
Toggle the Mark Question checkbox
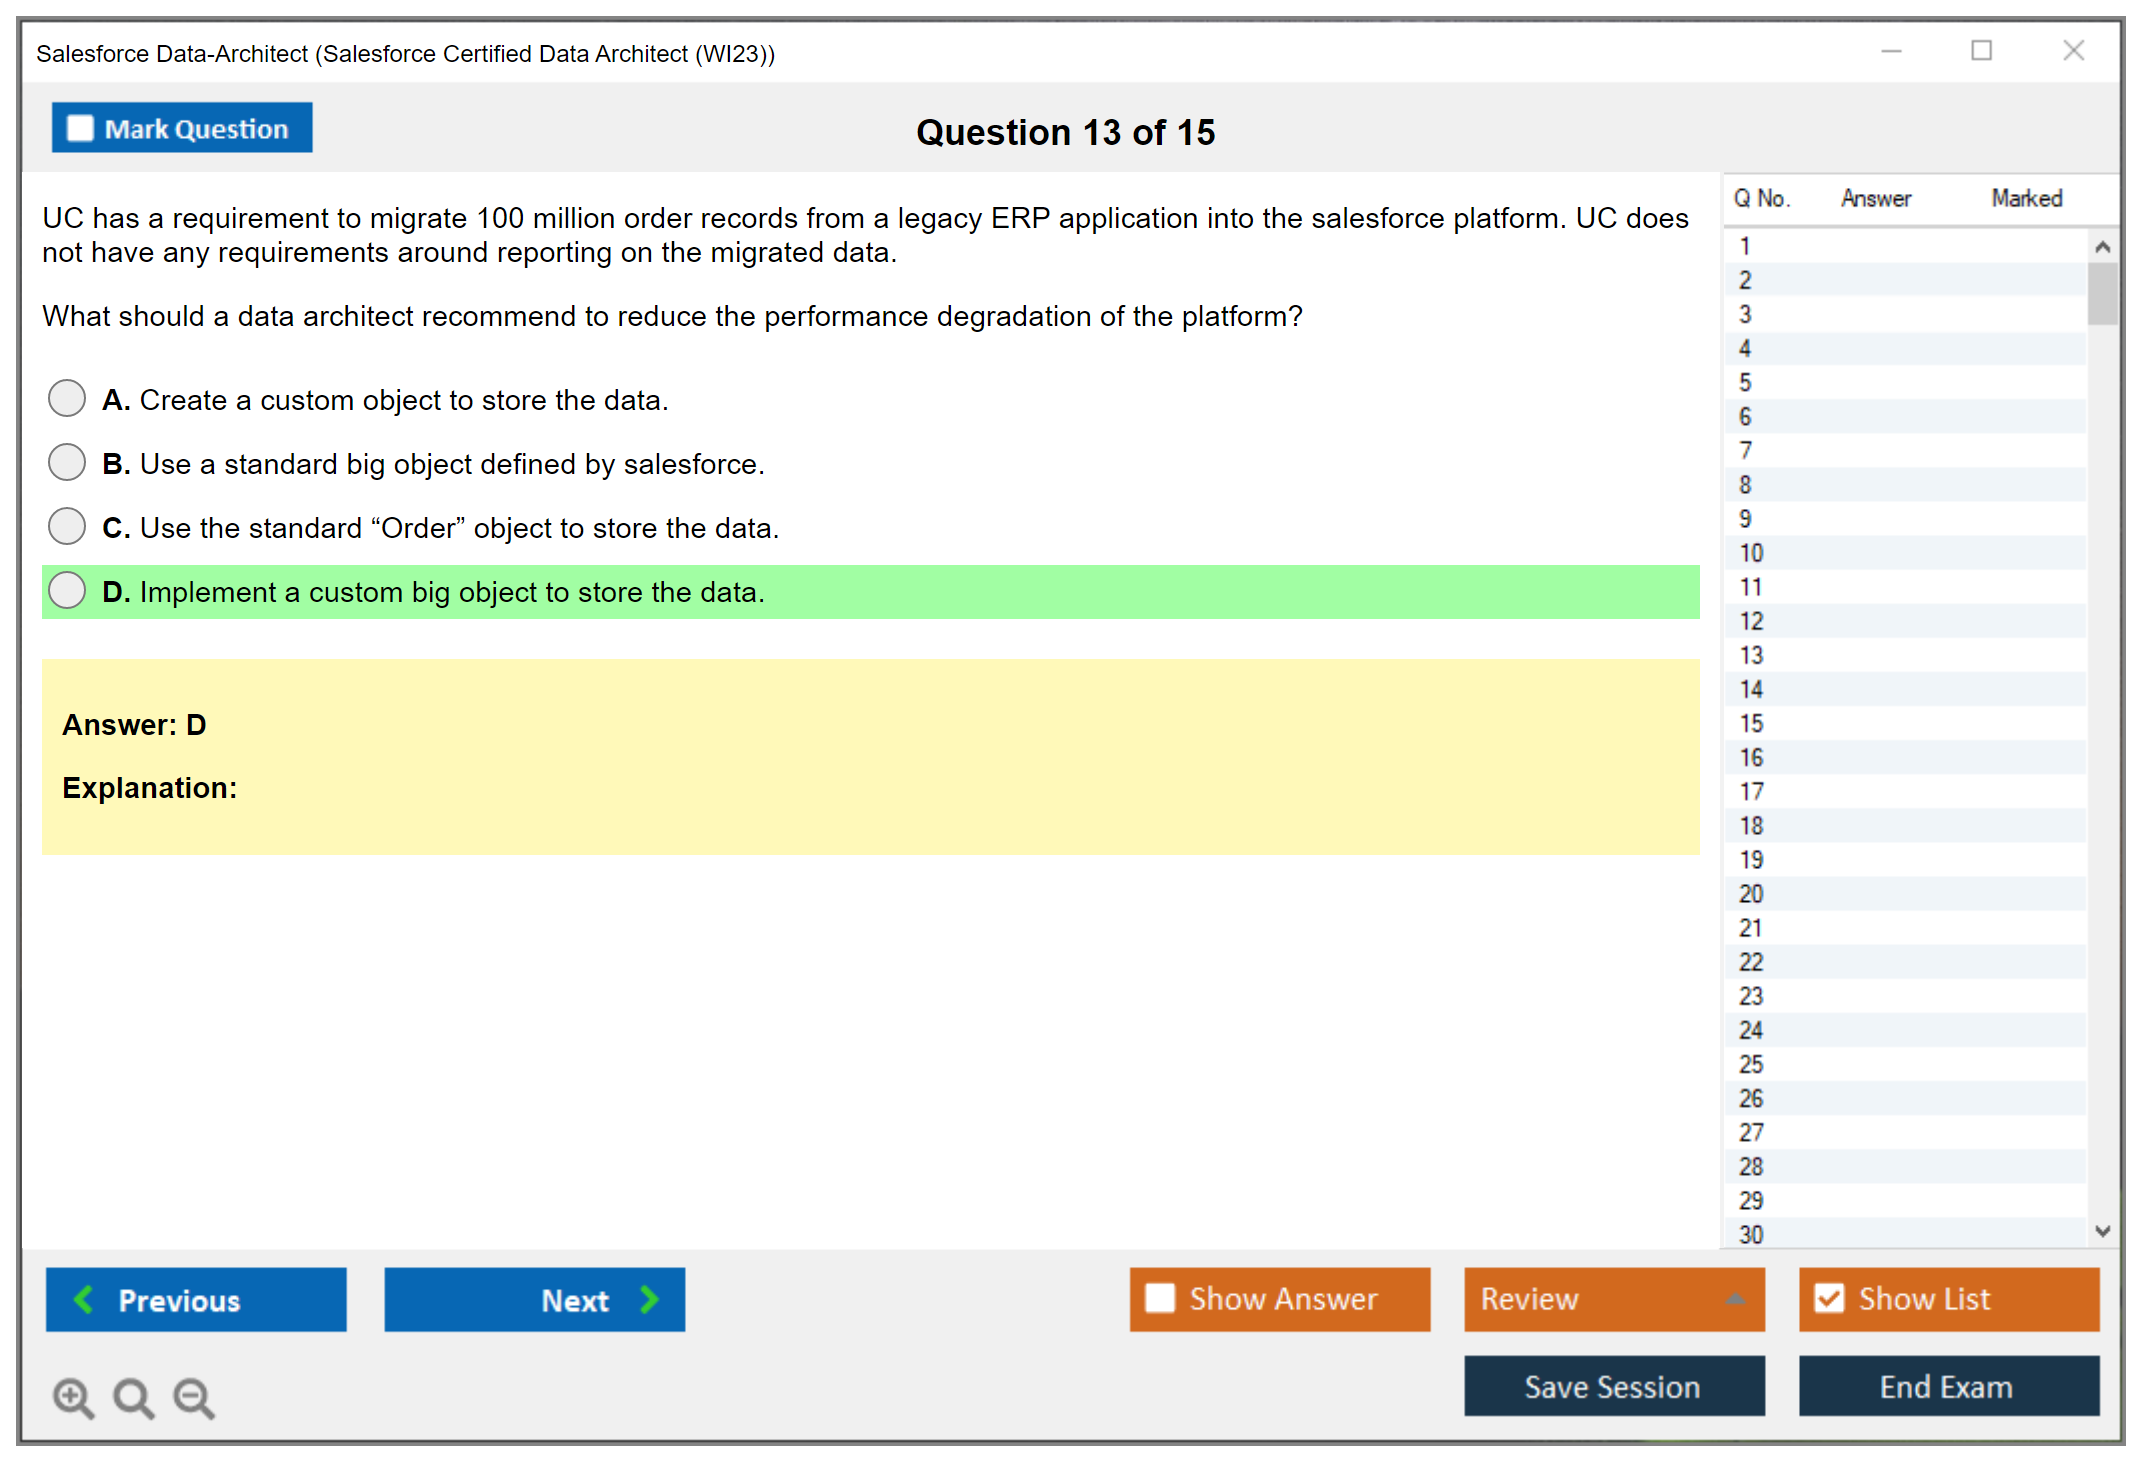80,129
